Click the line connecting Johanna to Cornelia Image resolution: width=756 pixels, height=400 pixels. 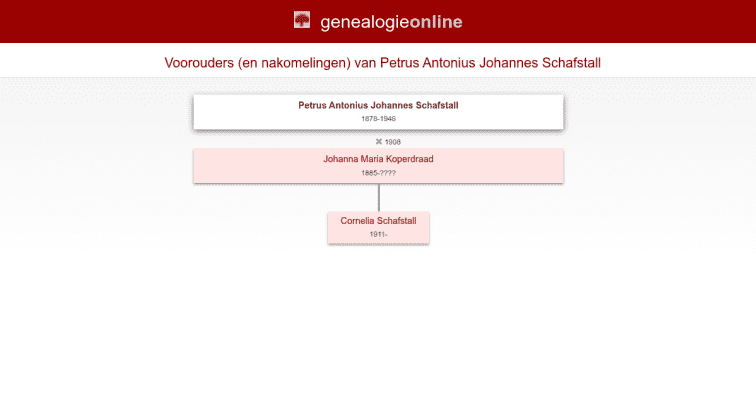click(378, 198)
